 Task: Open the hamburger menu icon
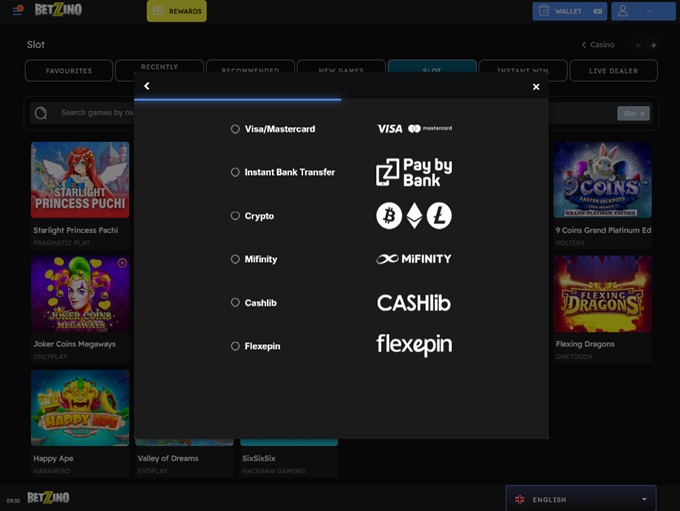tap(17, 10)
